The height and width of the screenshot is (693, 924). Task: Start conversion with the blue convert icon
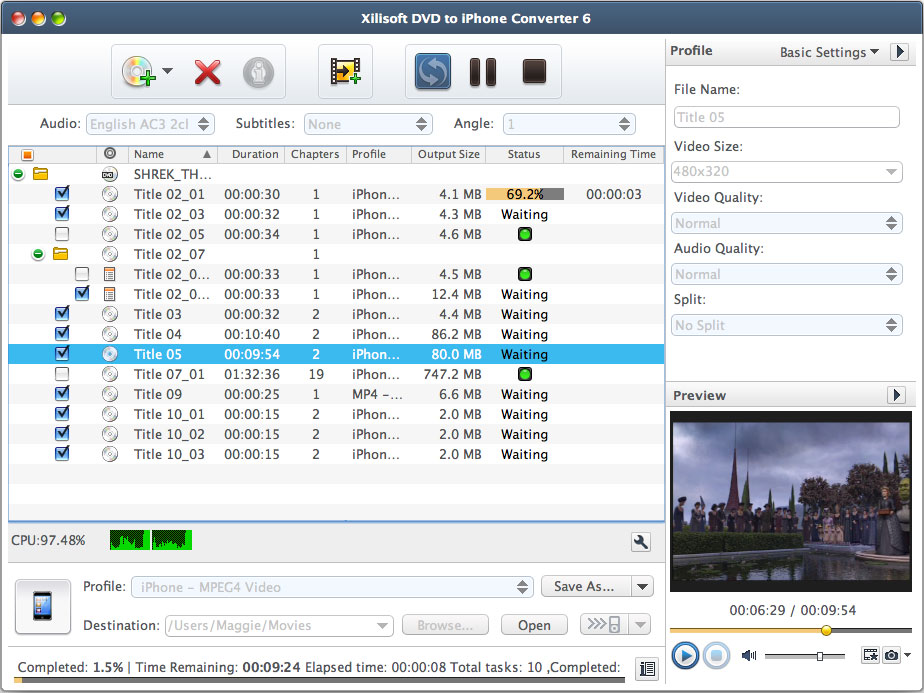coord(432,72)
